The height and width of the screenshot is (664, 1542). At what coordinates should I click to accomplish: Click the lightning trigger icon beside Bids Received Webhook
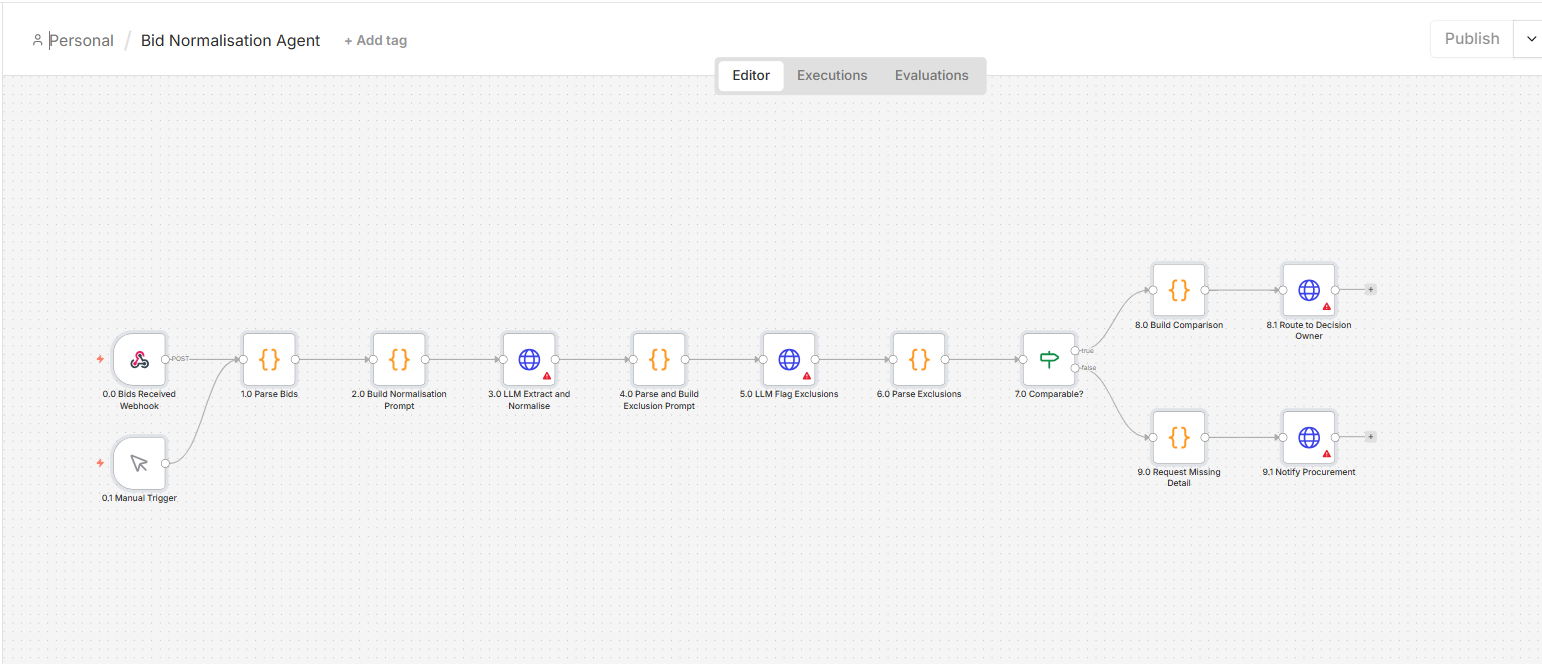click(x=100, y=359)
